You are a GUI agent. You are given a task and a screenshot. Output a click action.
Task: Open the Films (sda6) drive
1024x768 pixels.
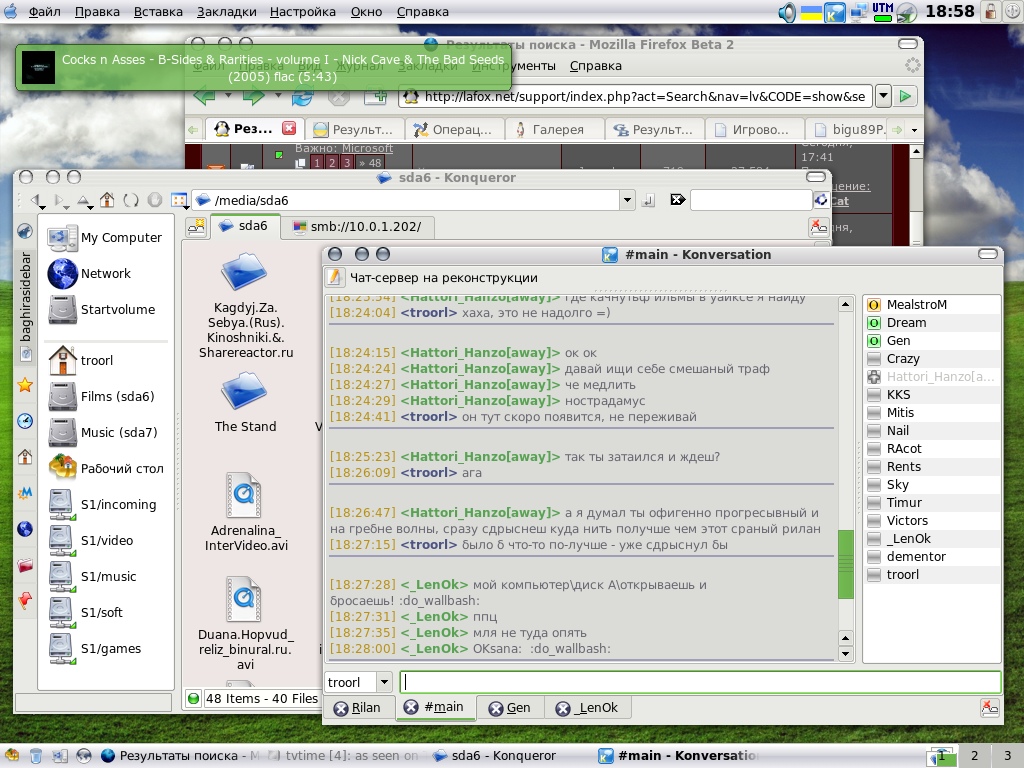(101, 396)
